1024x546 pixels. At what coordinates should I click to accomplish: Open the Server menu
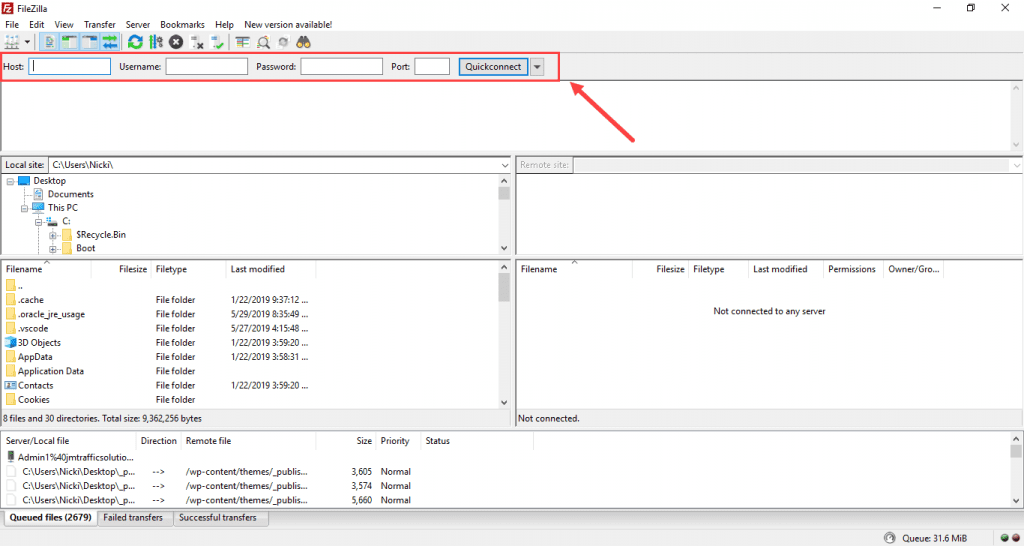tap(138, 24)
